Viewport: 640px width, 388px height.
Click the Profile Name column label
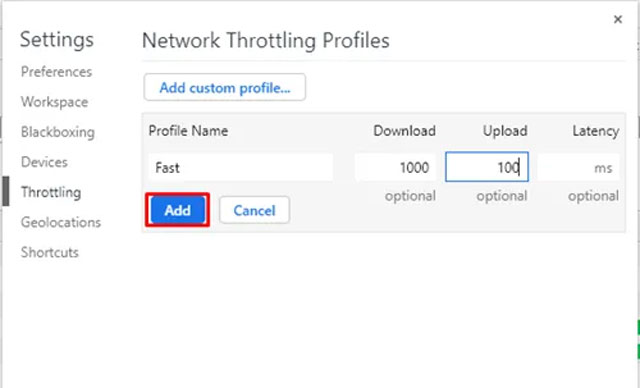[188, 131]
